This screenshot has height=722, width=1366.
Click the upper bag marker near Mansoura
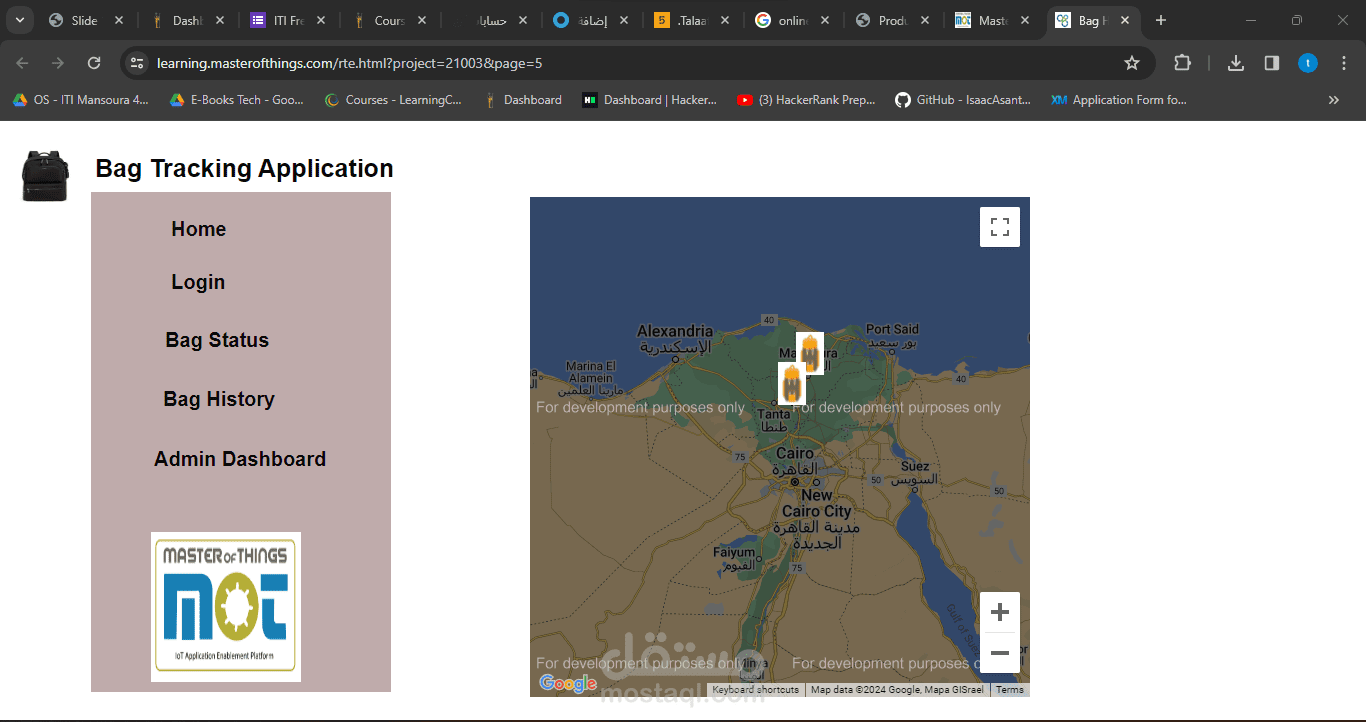click(x=810, y=353)
